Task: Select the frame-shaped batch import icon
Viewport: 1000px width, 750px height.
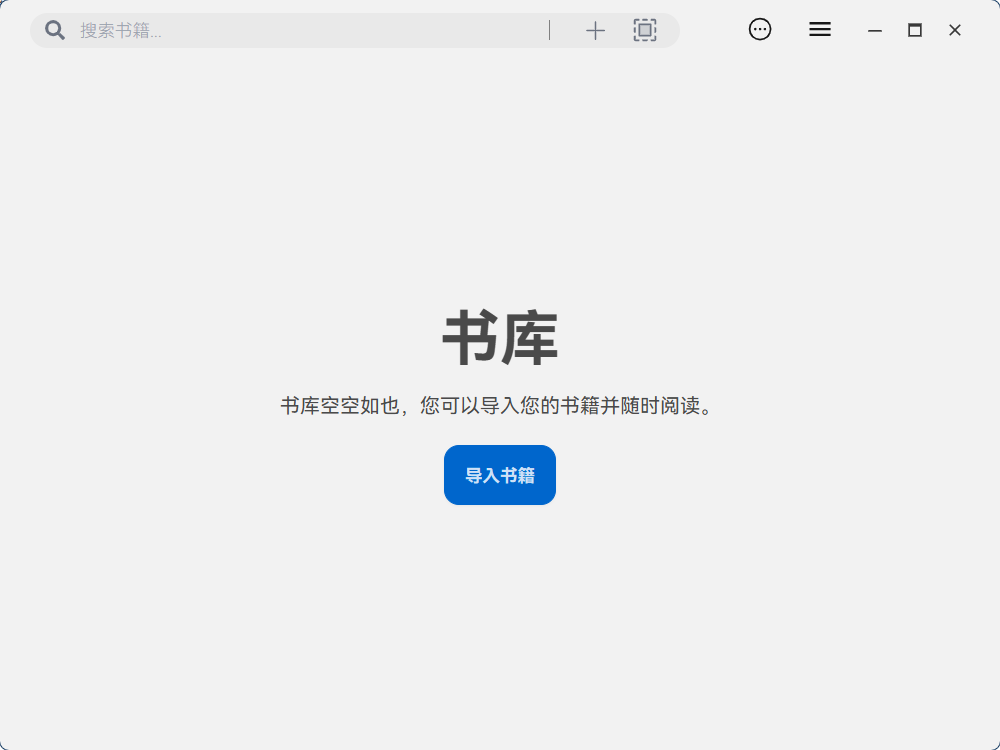Action: [x=645, y=30]
